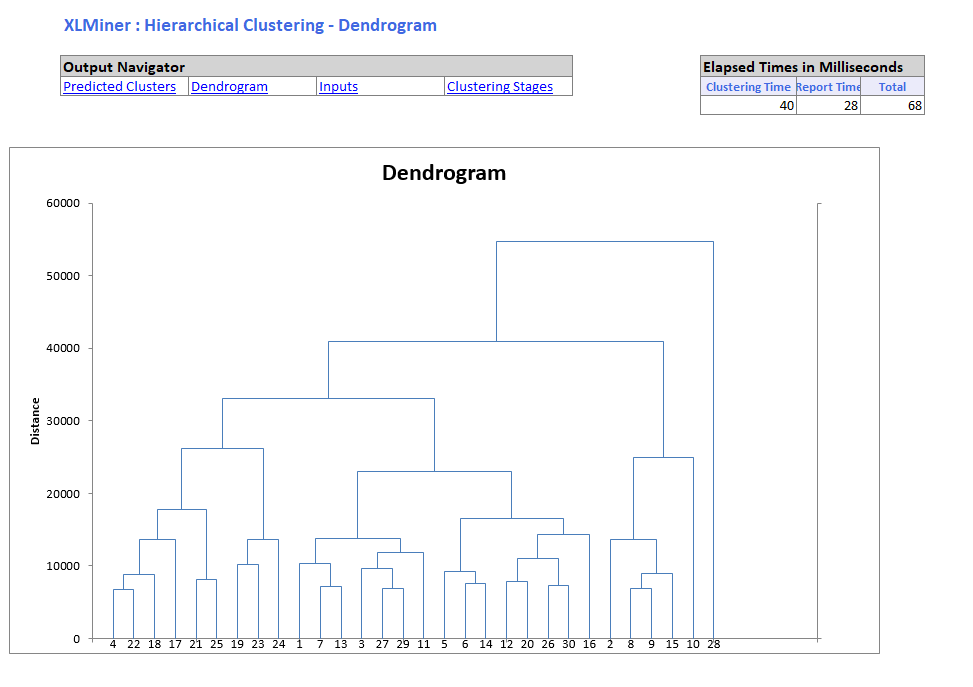Click the 30000 tick label on the distance axis
The width and height of the screenshot is (973, 687).
62,421
